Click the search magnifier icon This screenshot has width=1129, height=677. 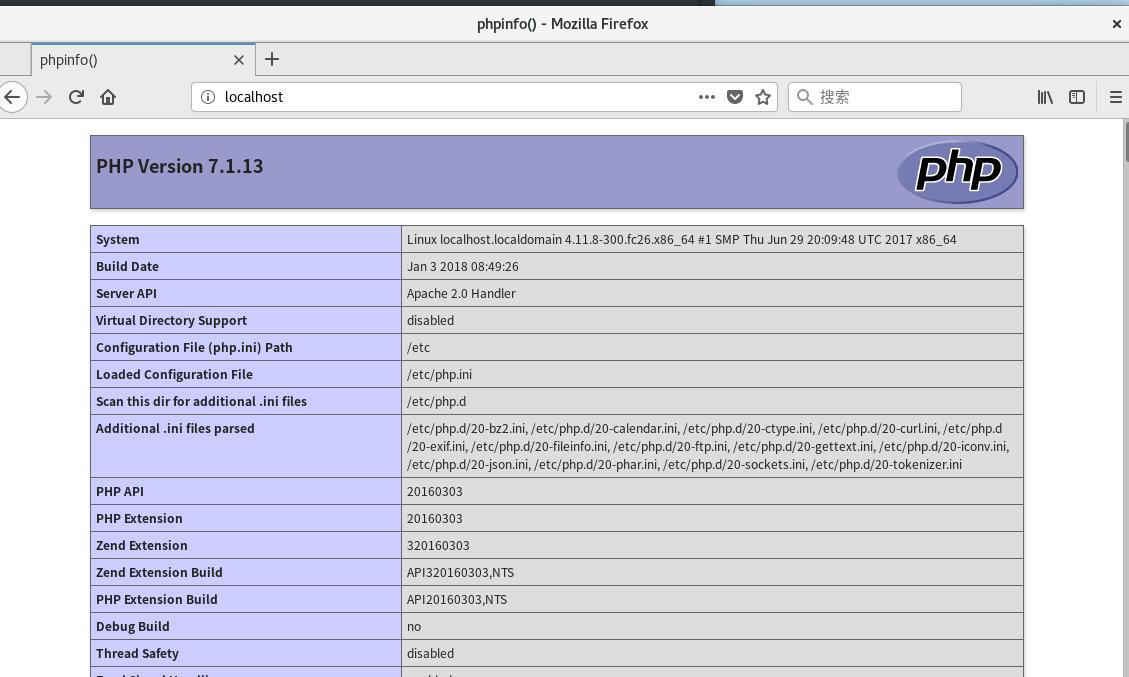click(x=805, y=97)
